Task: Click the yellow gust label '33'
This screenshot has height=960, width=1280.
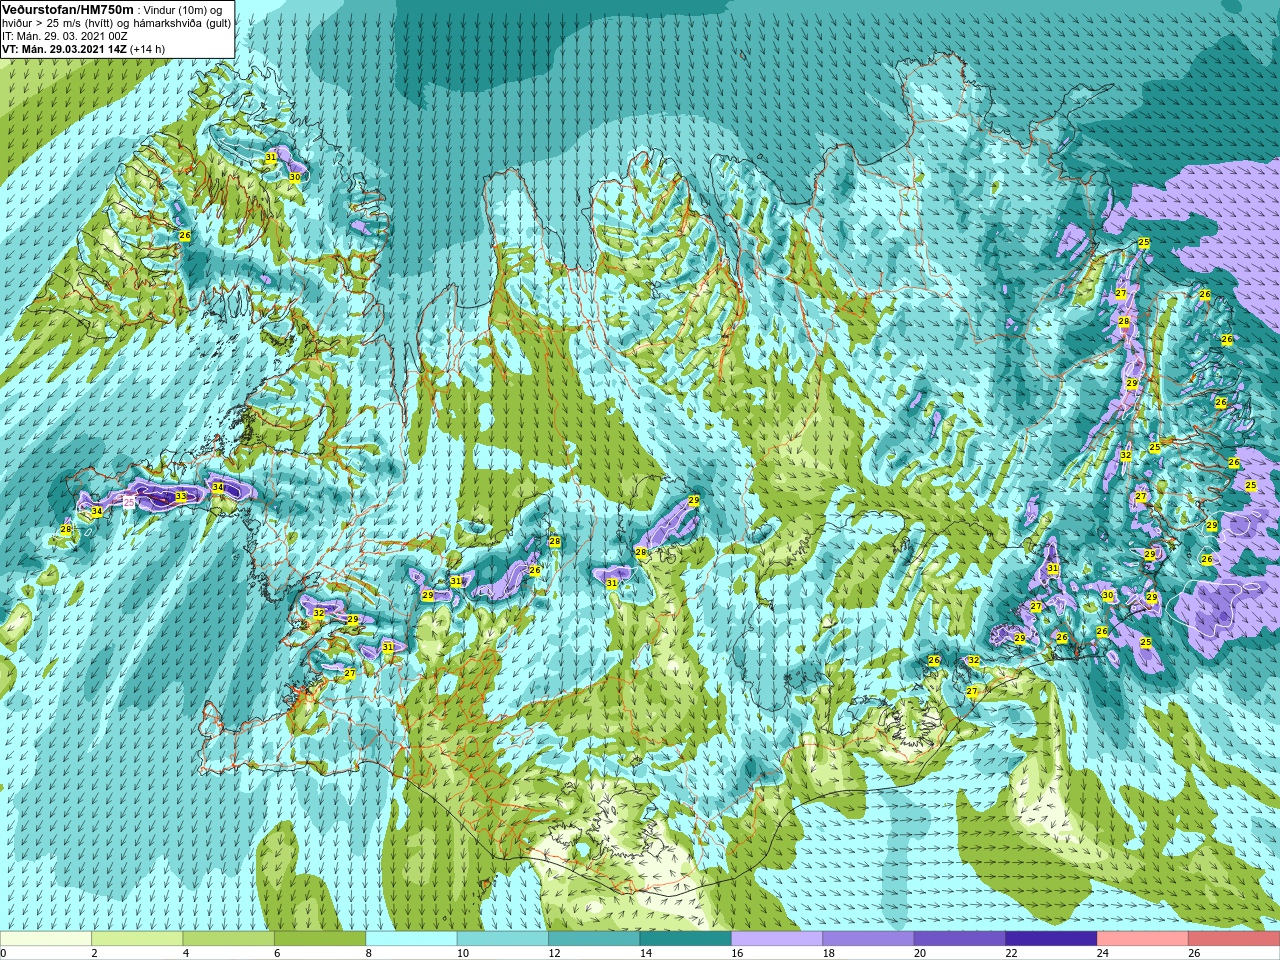Action: pyautogui.click(x=181, y=496)
